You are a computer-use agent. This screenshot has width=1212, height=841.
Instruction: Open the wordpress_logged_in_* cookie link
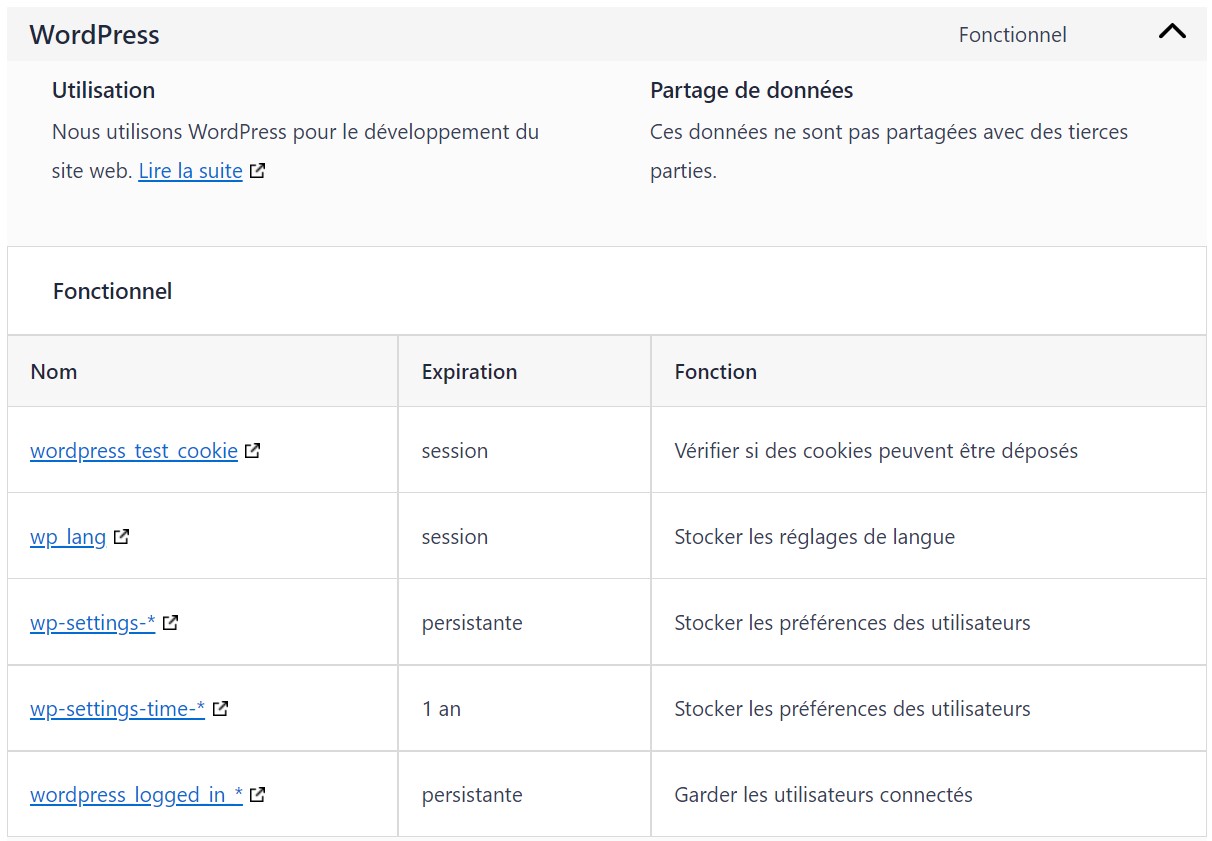(136, 795)
